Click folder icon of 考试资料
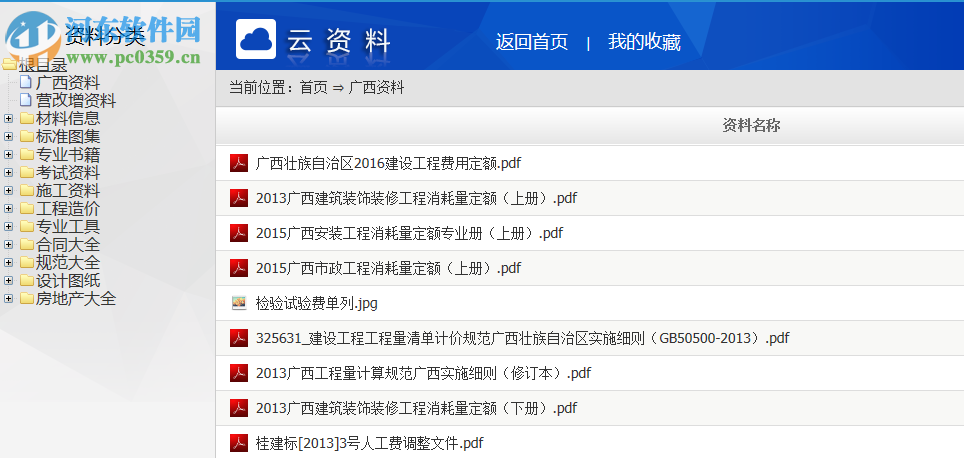This screenshot has width=964, height=458. pyautogui.click(x=26, y=172)
